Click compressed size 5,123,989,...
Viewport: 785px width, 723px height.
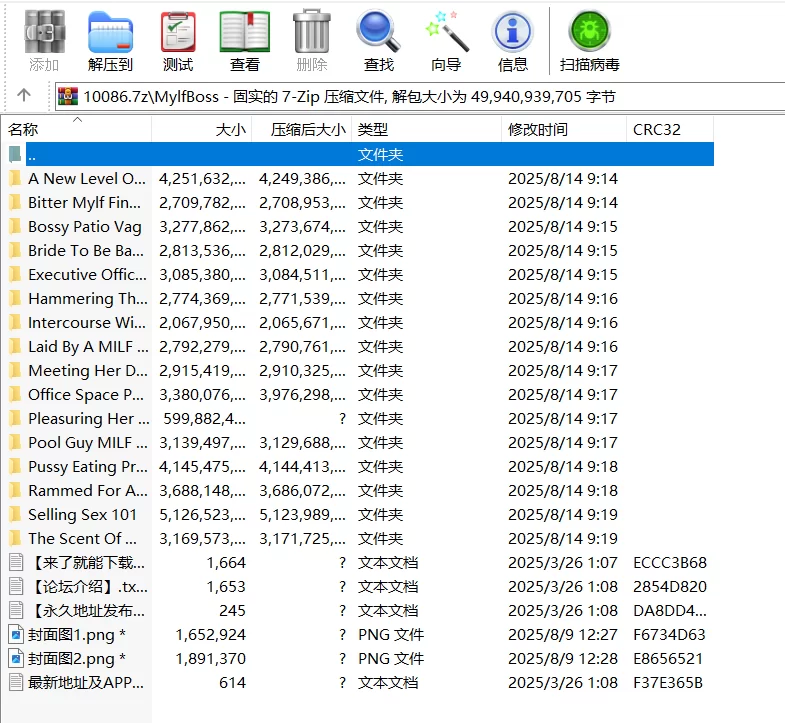[302, 515]
